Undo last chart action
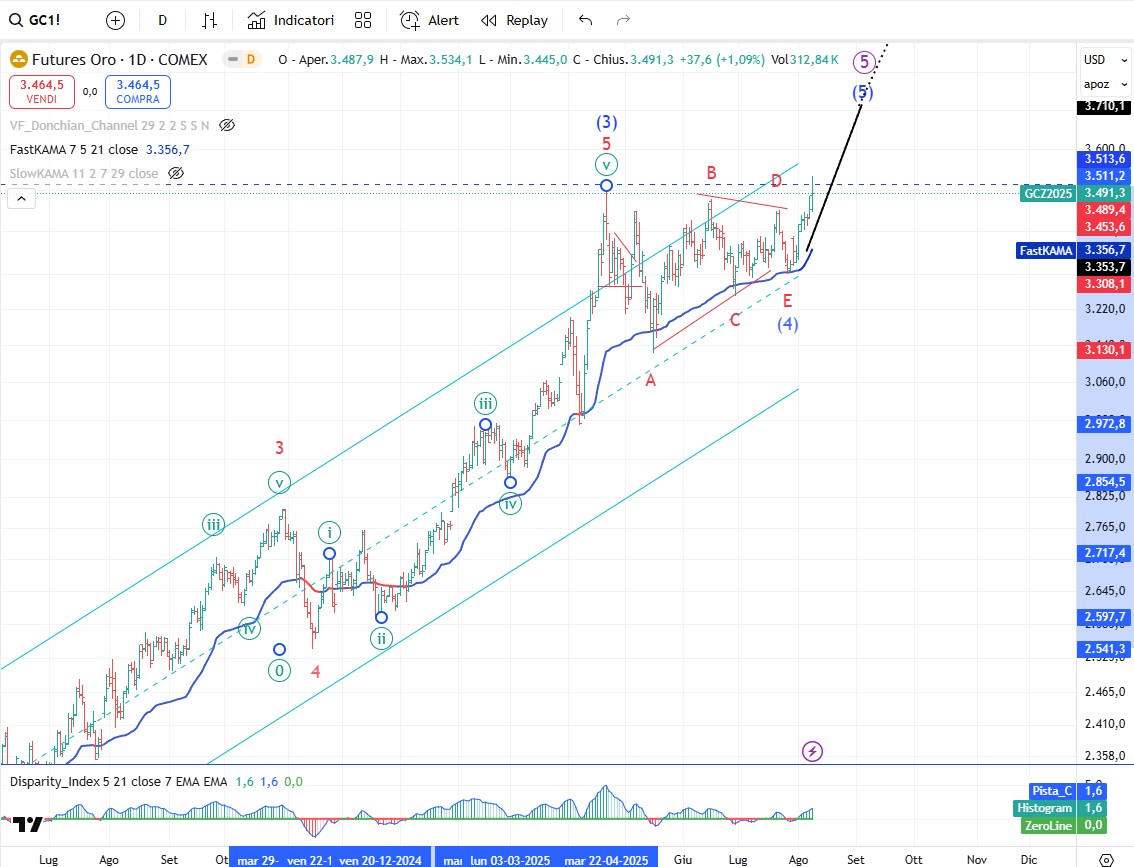 tap(586, 20)
